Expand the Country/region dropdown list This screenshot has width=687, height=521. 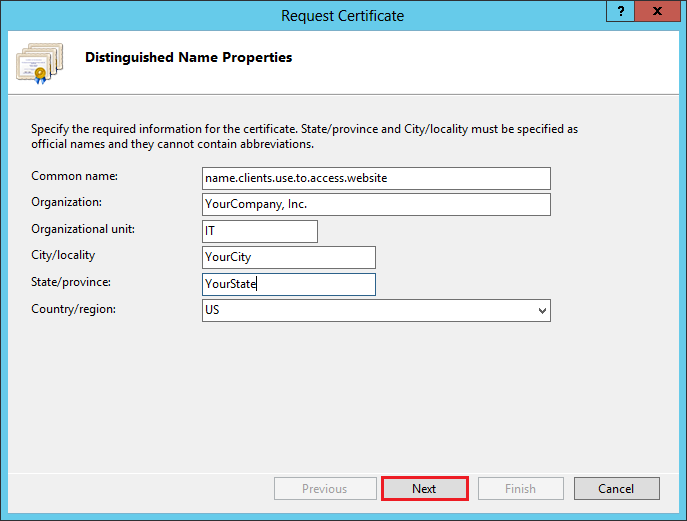pyautogui.click(x=542, y=311)
